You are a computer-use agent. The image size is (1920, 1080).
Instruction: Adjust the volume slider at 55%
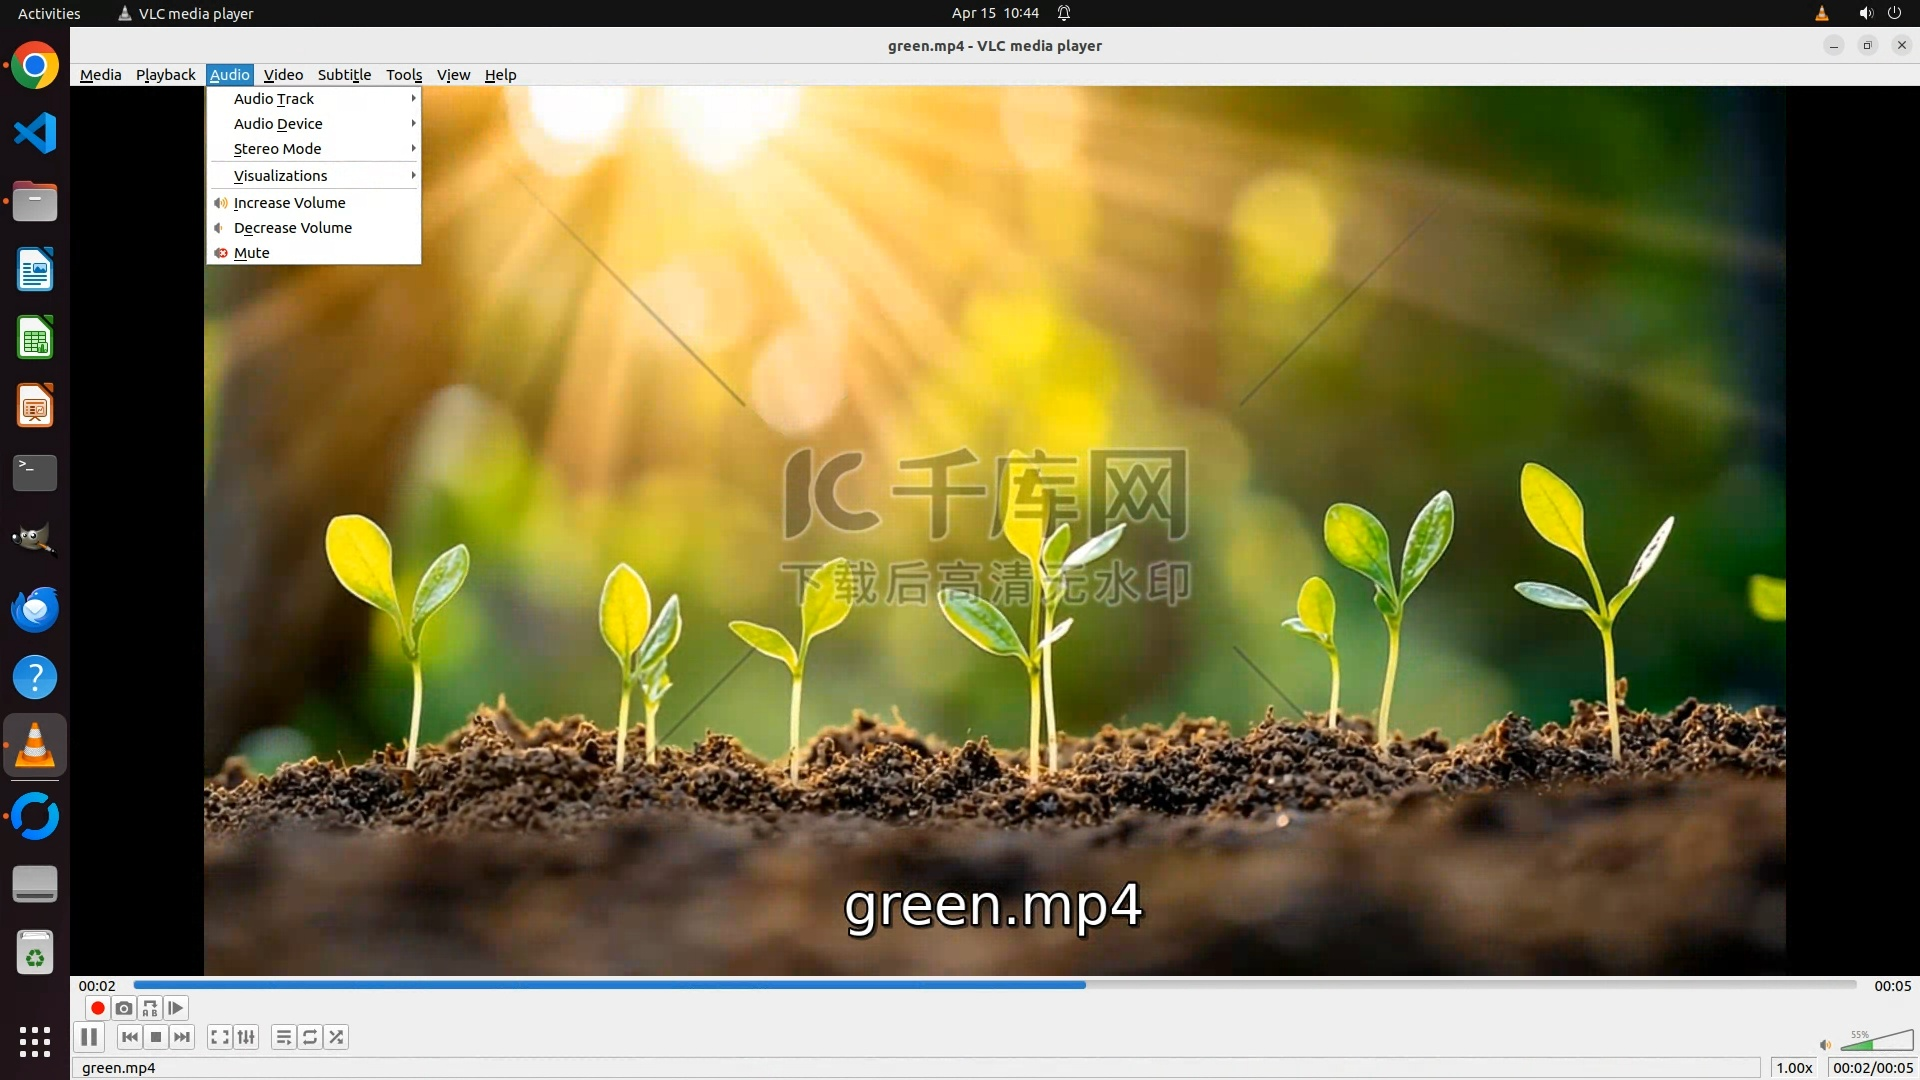[x=1872, y=1043]
